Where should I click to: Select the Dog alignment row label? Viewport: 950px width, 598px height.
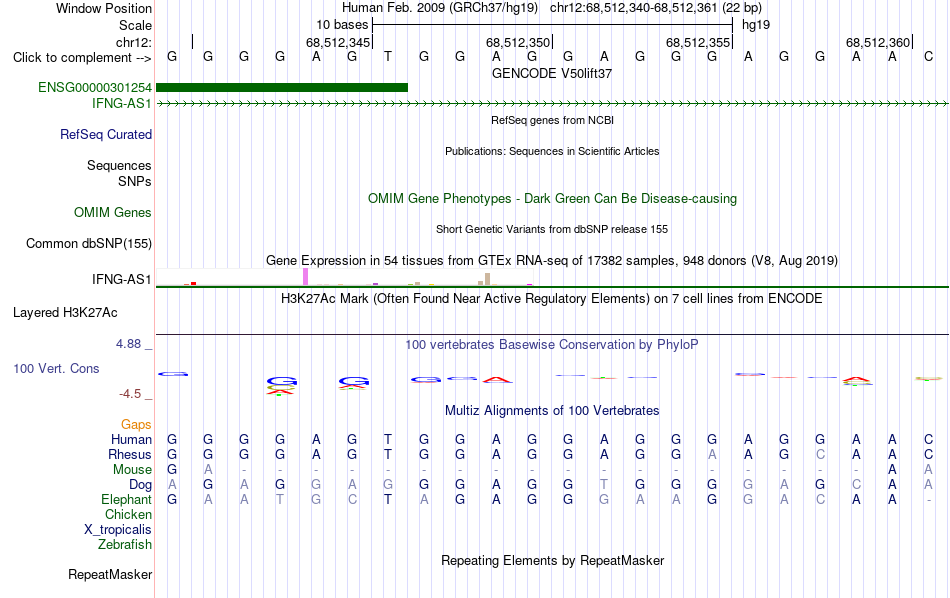140,485
